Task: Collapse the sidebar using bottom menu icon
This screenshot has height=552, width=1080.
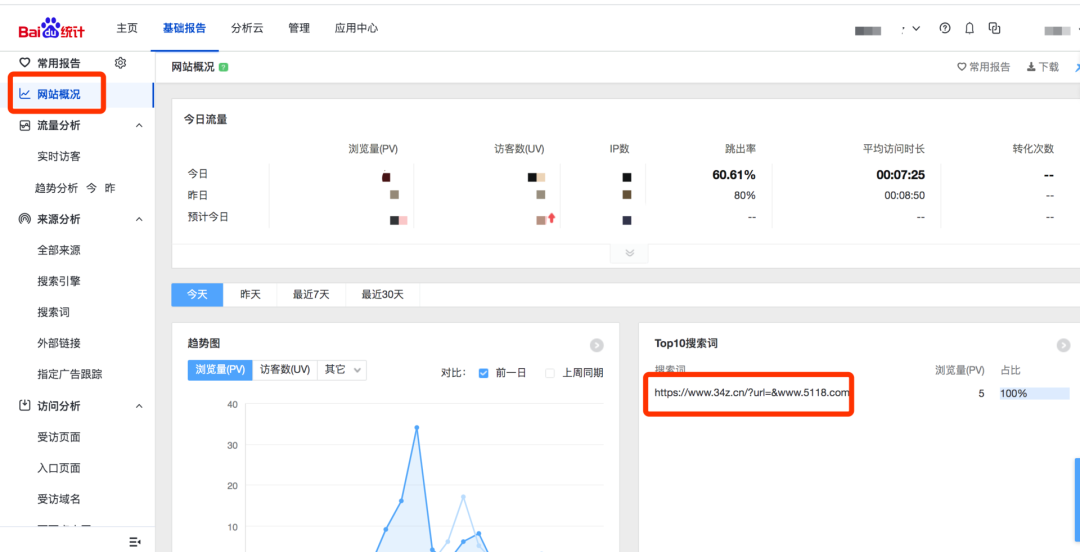Action: [135, 542]
